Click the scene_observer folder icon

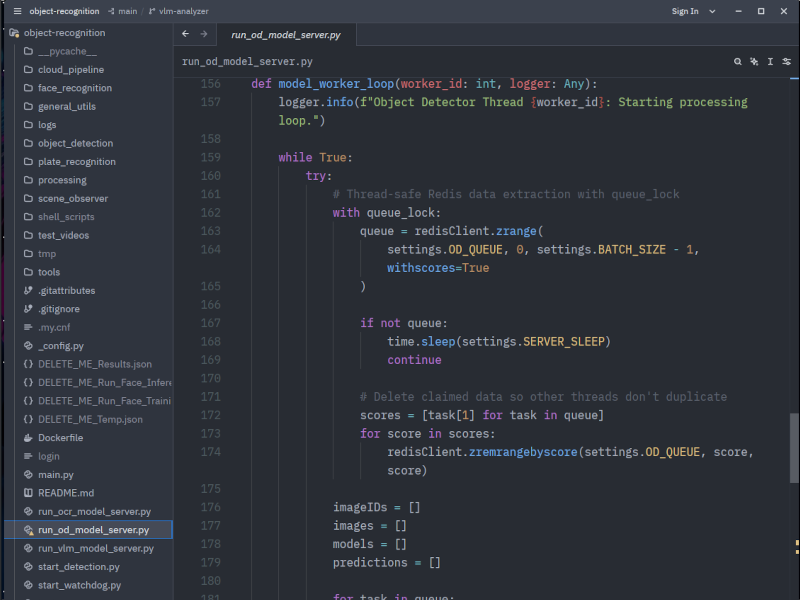[x=29, y=198]
